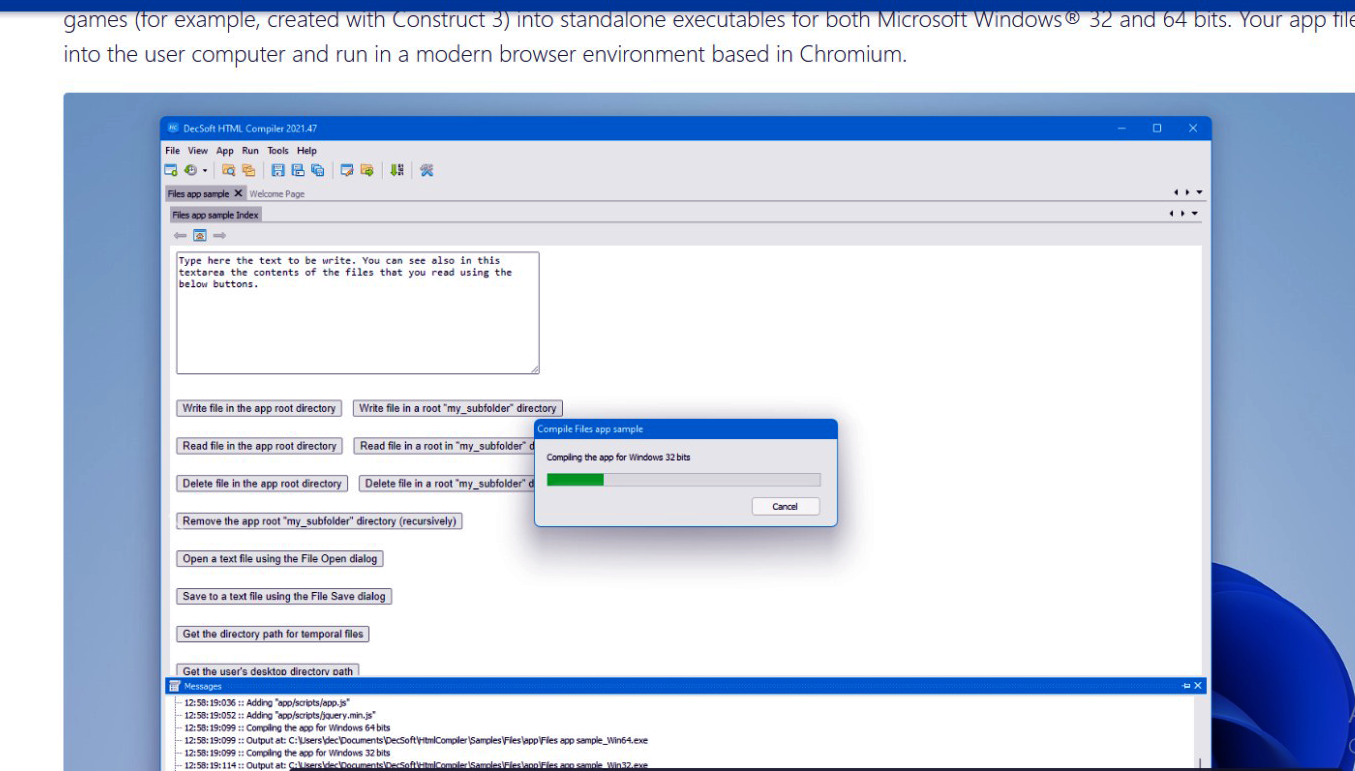The image size is (1355, 771).
Task: Open dropdown arrow beside recent apps icon
Action: [205, 171]
